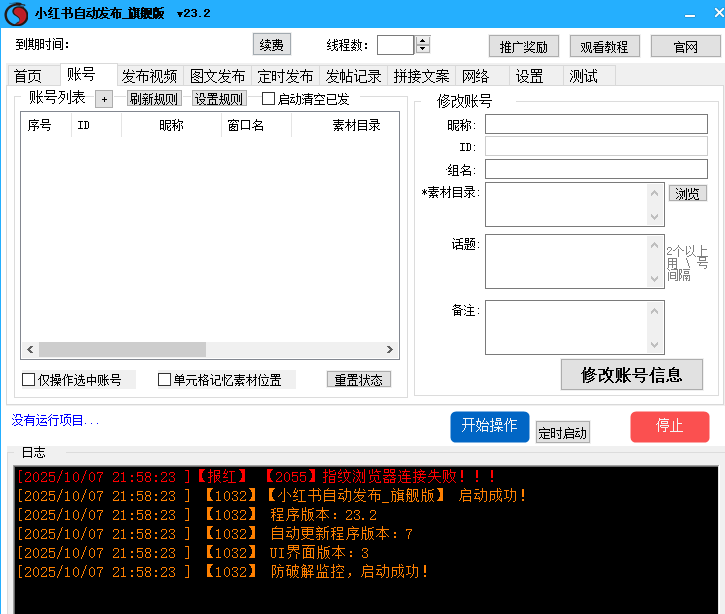Viewport: 725px width, 614px height.
Task: Click the 观看教程 tutorial button
Action: pyautogui.click(x=605, y=47)
